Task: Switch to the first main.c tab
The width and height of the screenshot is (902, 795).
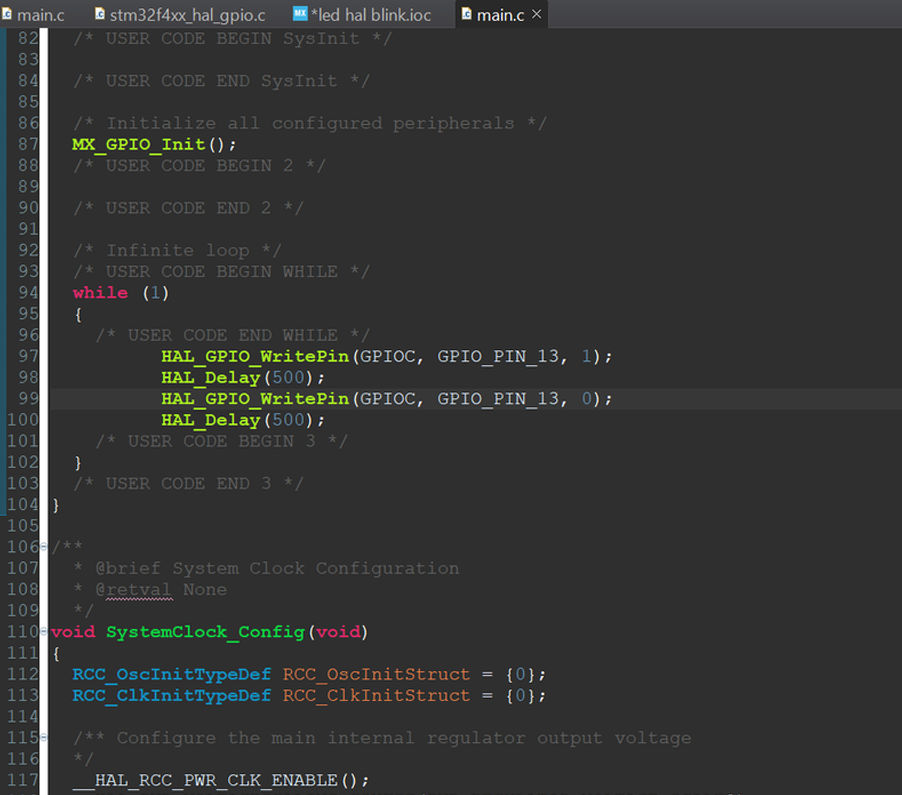Action: pos(33,15)
